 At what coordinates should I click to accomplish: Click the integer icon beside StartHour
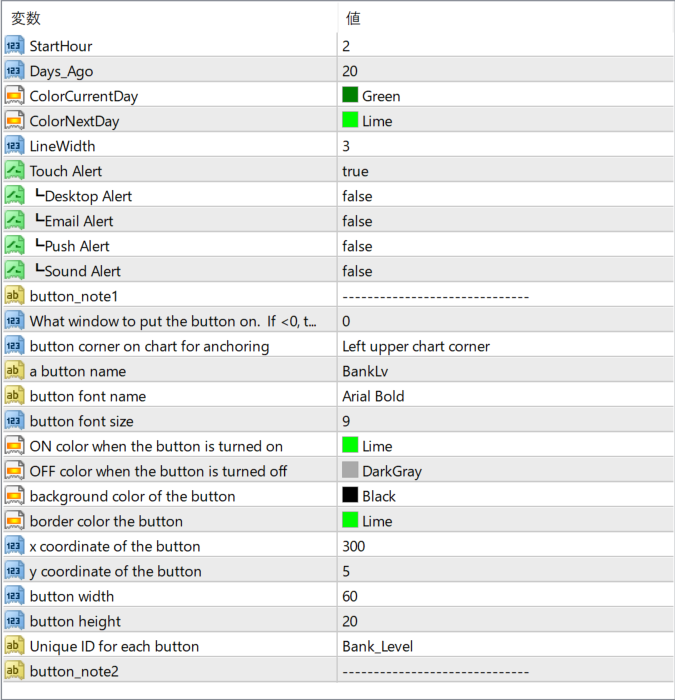(14, 46)
